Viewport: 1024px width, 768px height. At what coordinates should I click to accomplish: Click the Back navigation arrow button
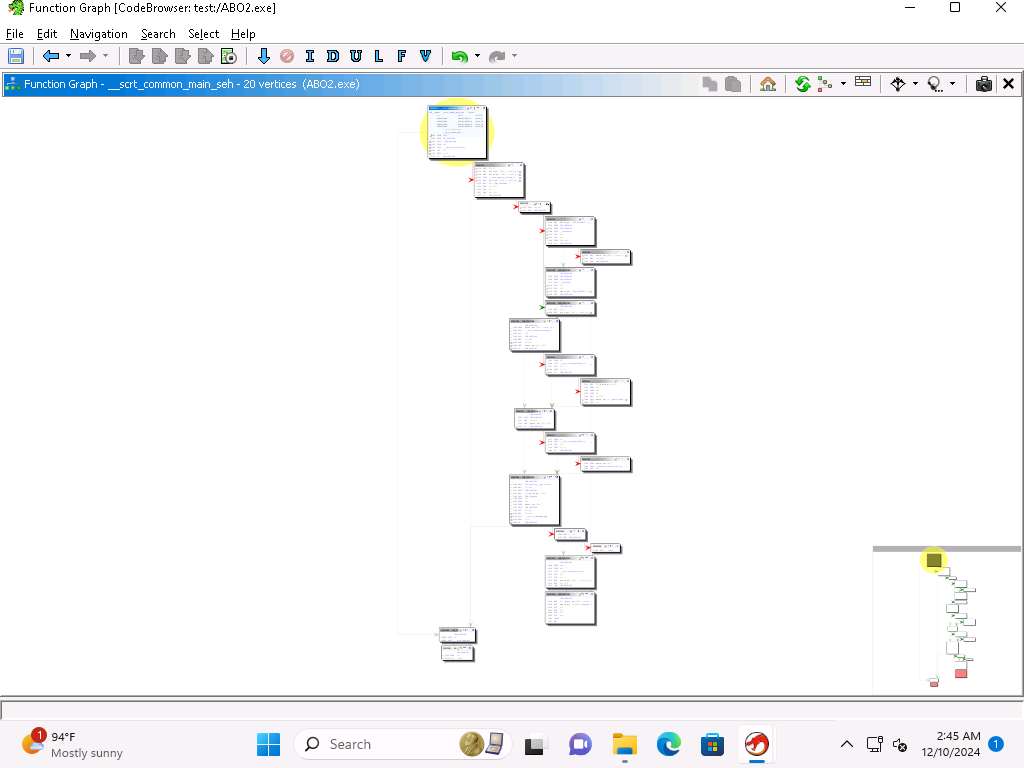pos(50,56)
